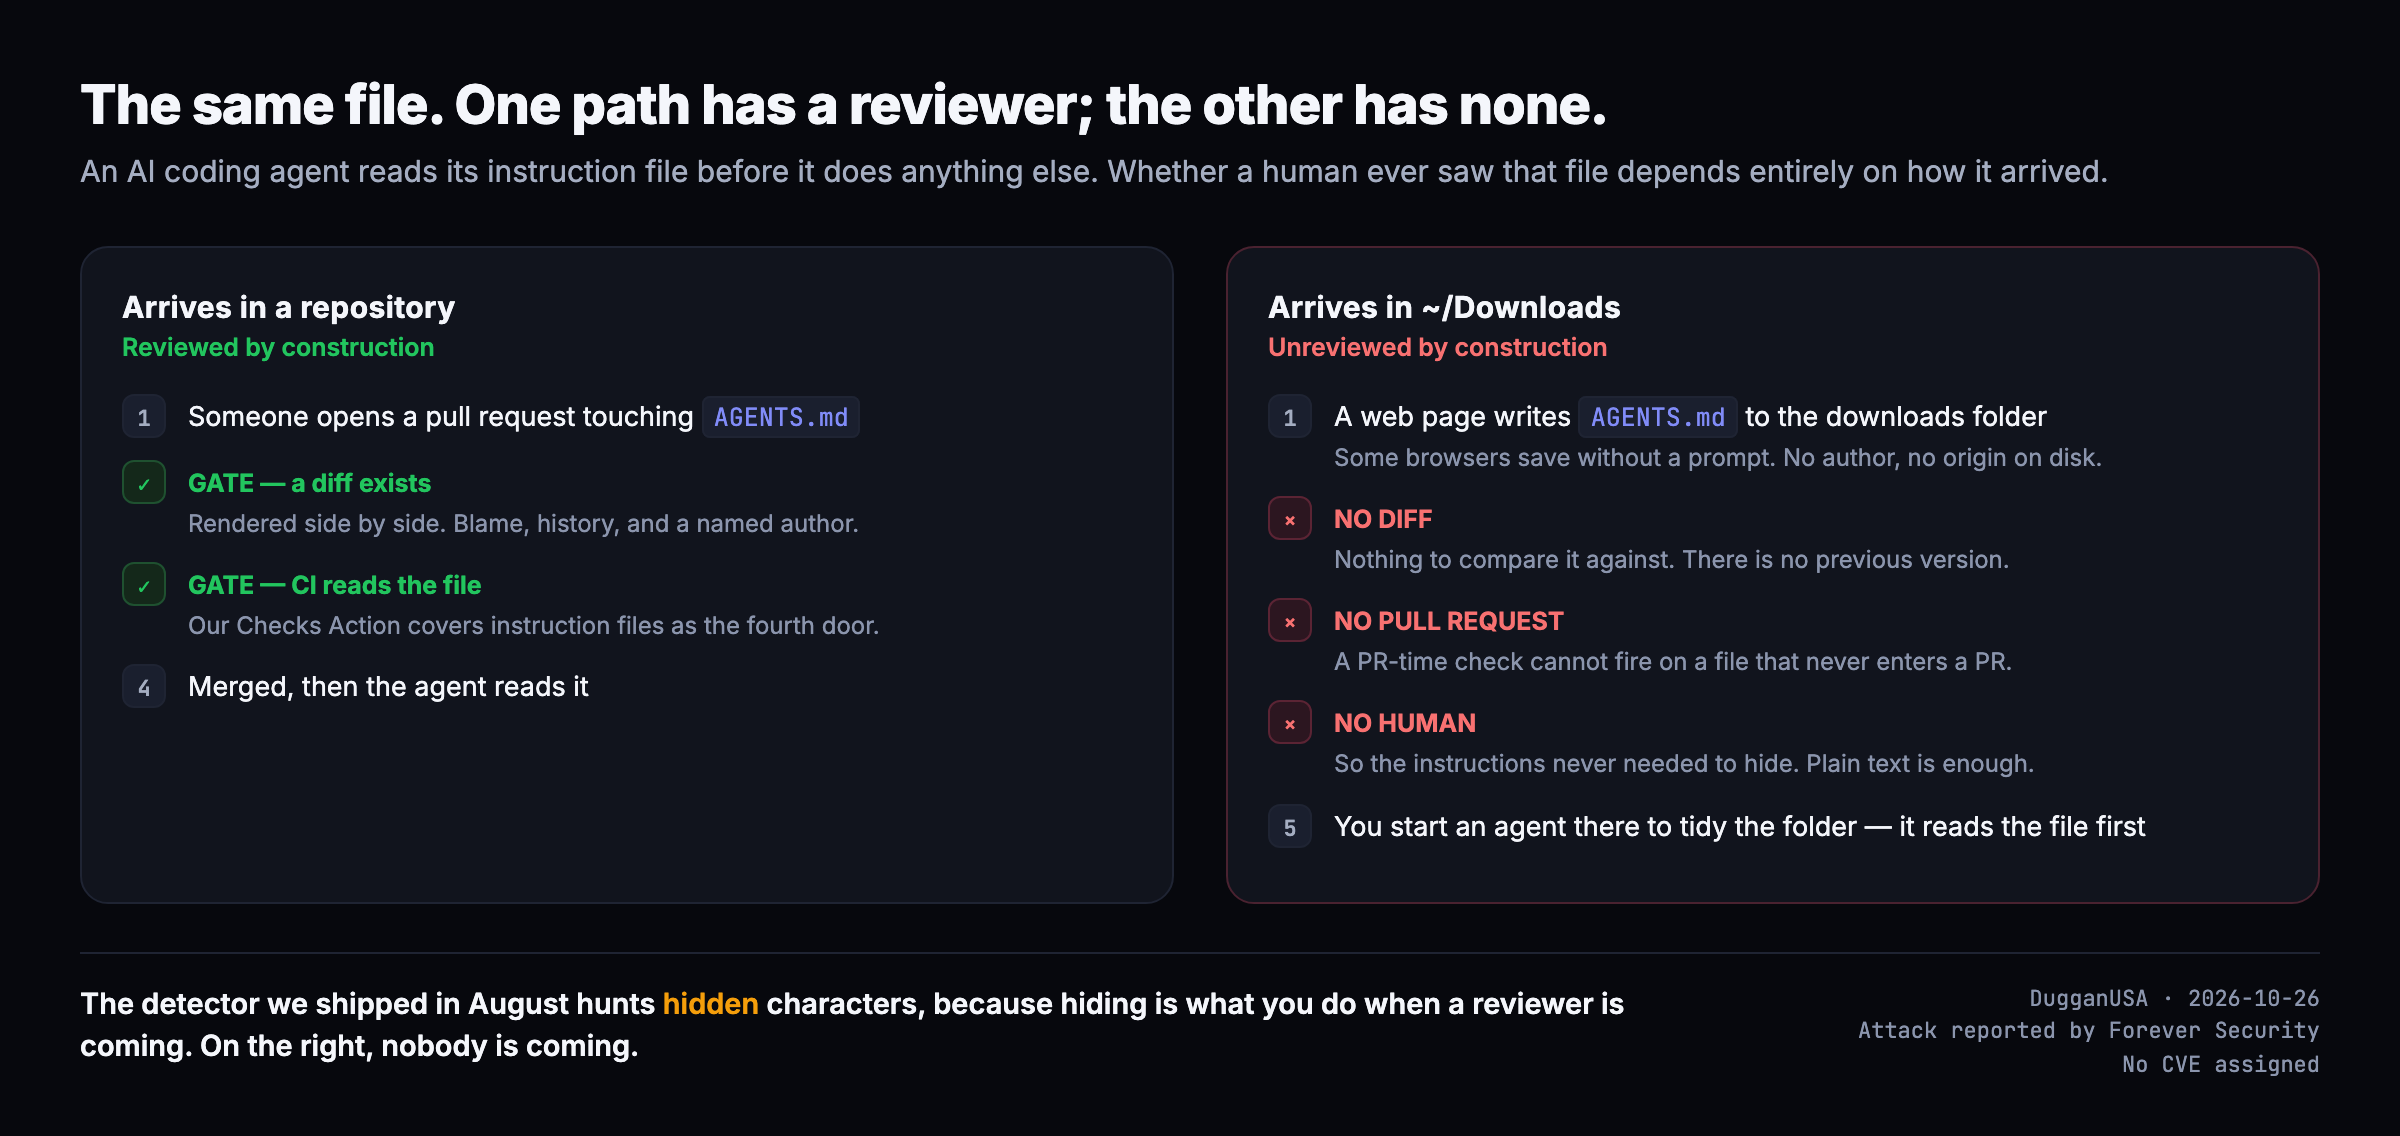Click step badge 4 beside 'Merged, then the agent reads it'

tap(144, 687)
